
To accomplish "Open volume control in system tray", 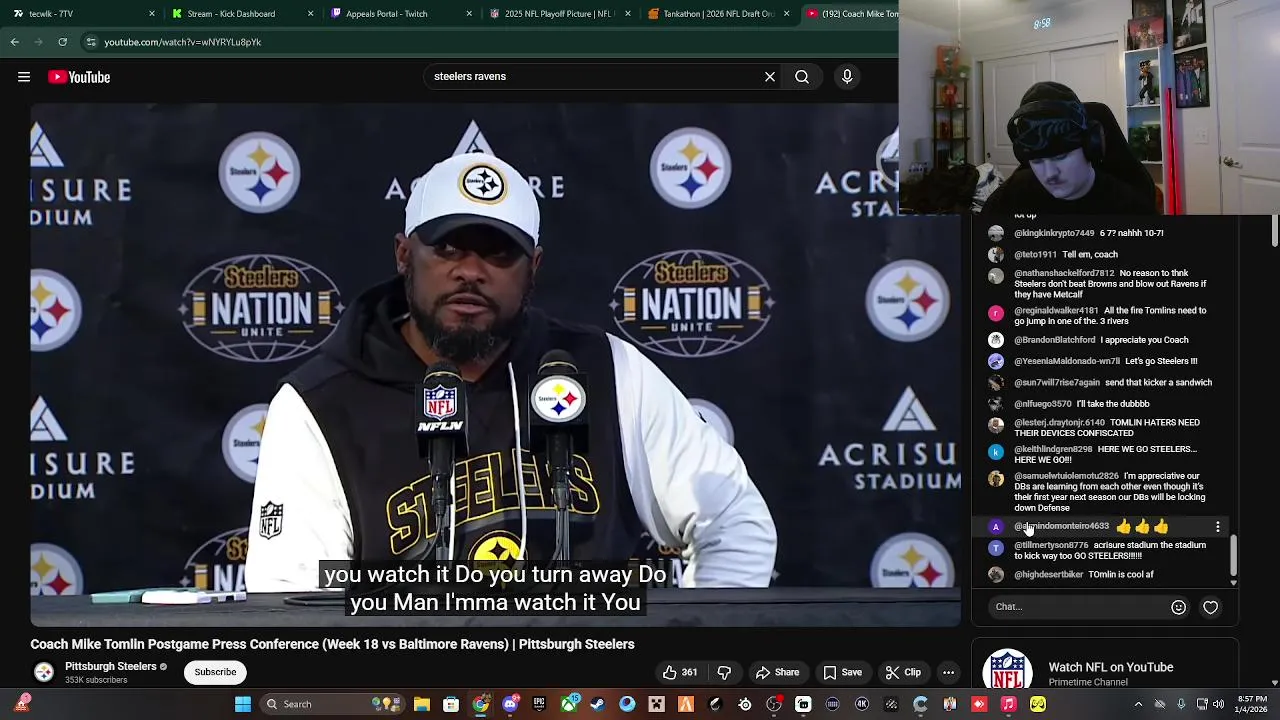I will pyautogui.click(x=1218, y=704).
